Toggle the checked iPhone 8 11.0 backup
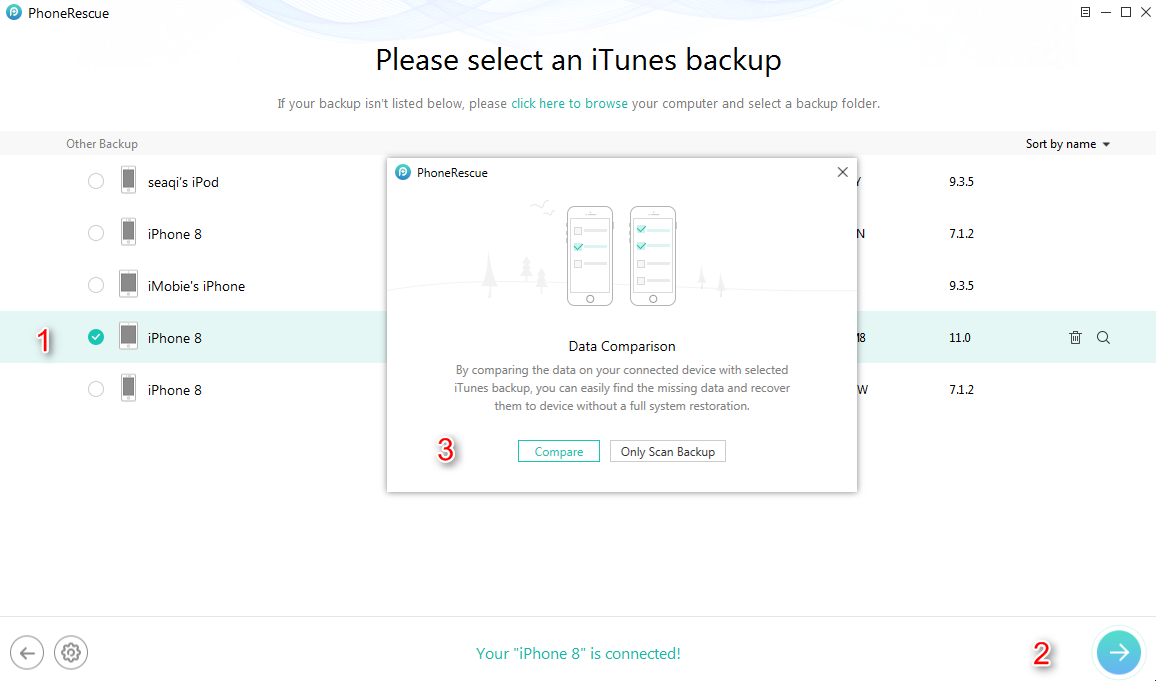 [x=96, y=337]
